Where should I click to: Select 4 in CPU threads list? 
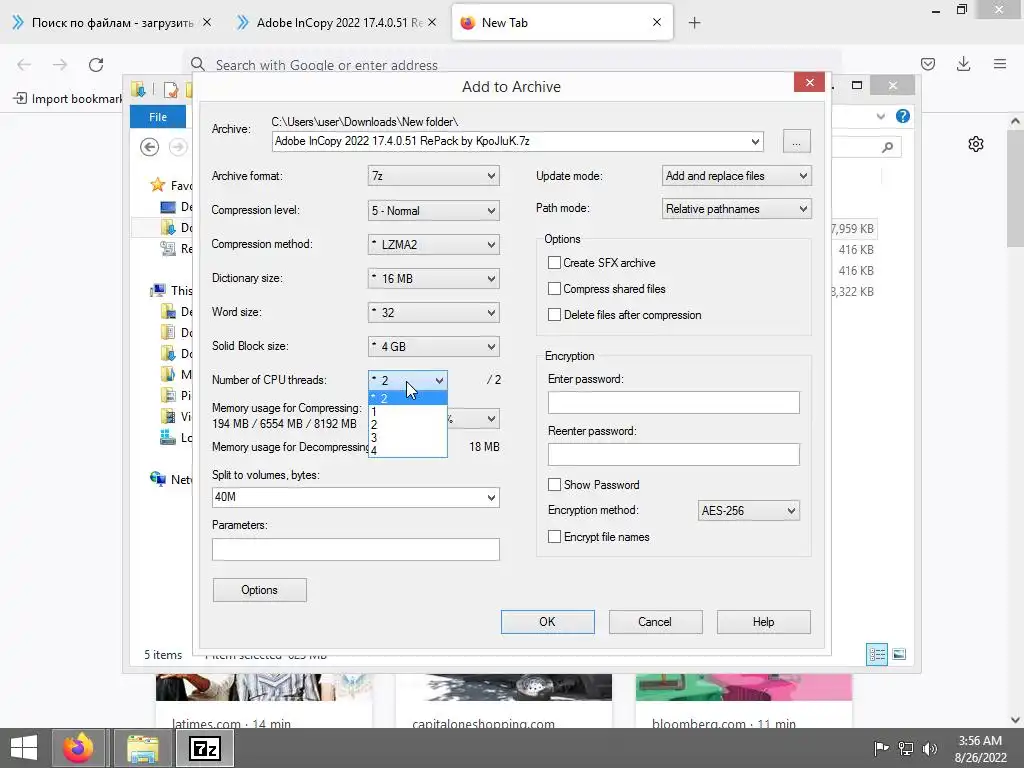coord(408,451)
